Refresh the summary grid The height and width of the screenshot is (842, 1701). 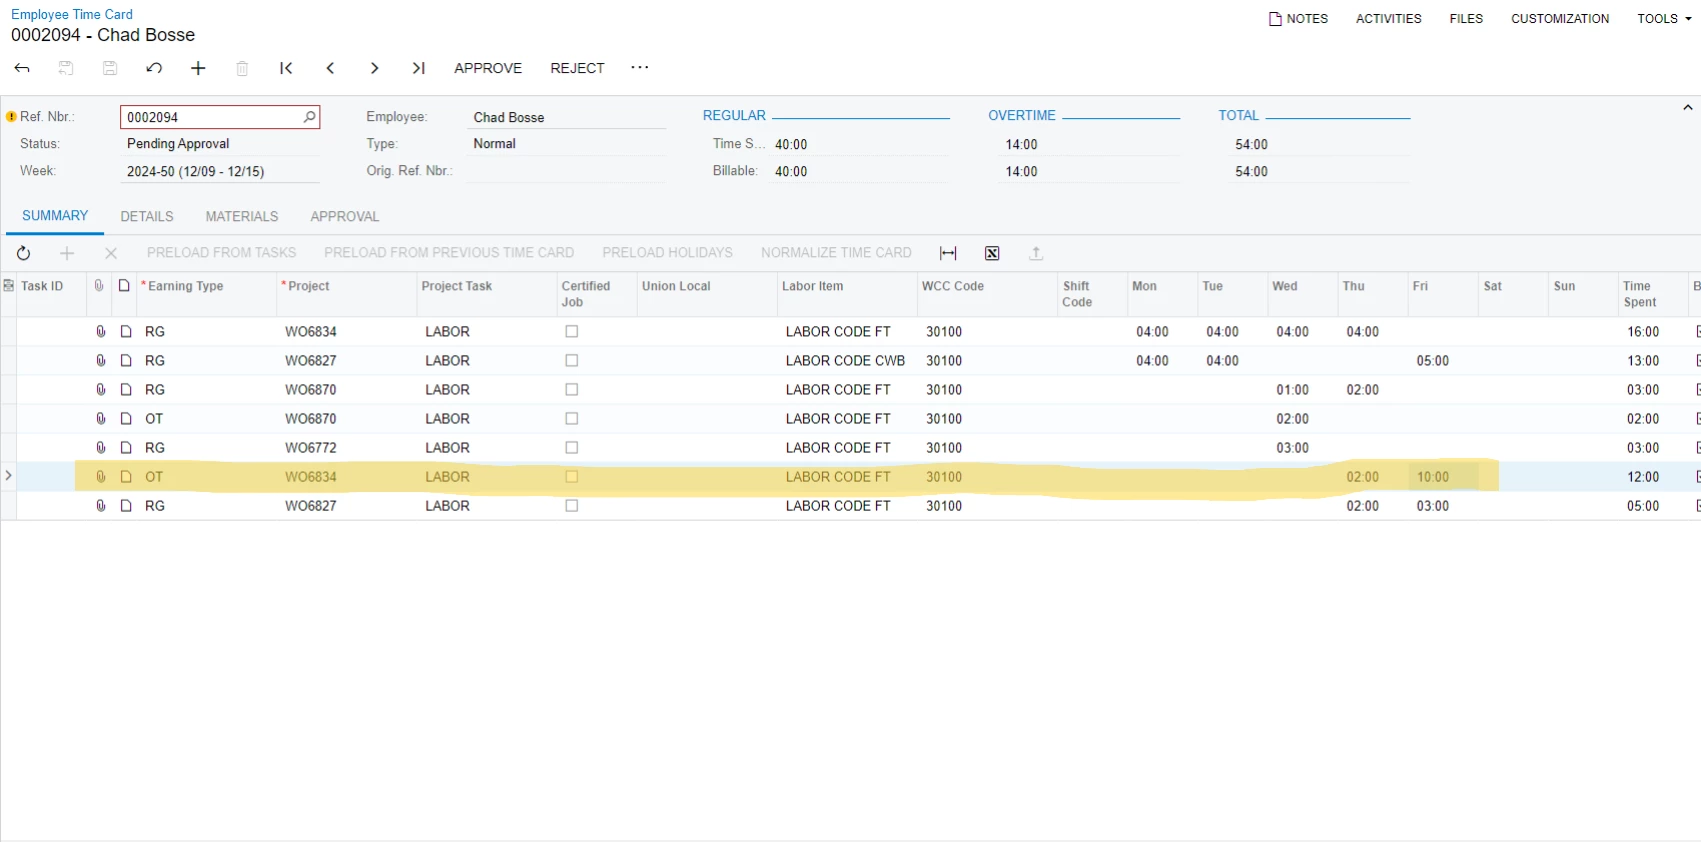(x=23, y=253)
